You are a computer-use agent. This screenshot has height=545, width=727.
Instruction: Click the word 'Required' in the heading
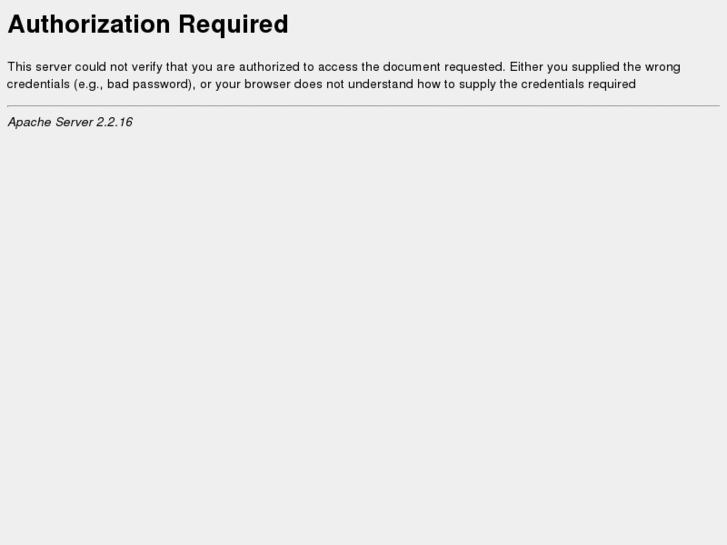(x=233, y=26)
